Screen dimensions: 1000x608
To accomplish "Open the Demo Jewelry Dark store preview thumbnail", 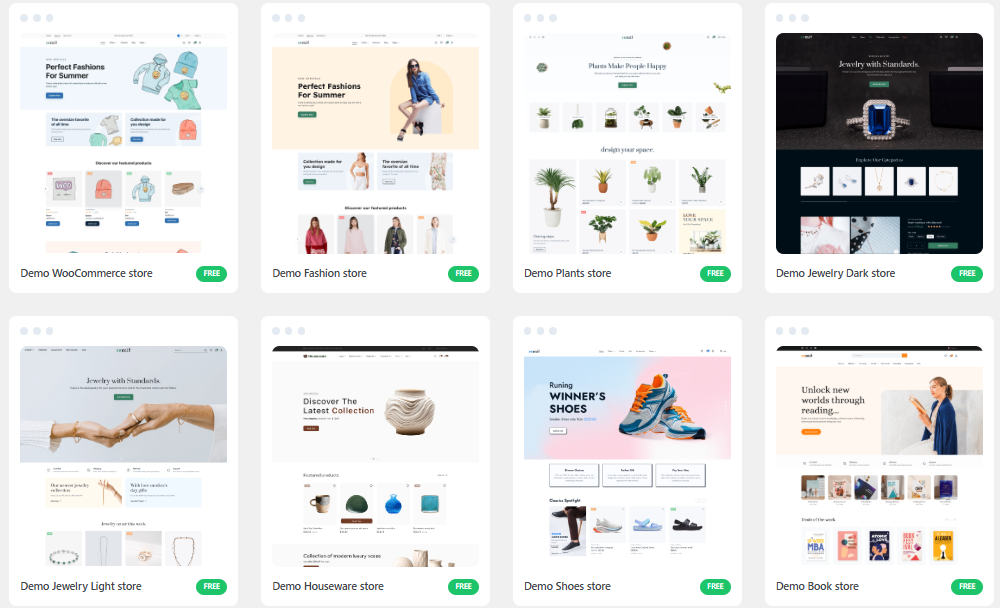I will (879, 143).
